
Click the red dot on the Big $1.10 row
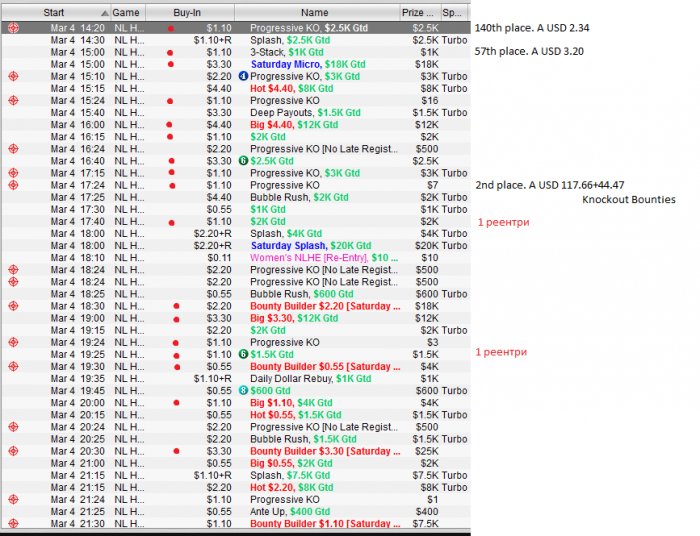[x=176, y=403]
